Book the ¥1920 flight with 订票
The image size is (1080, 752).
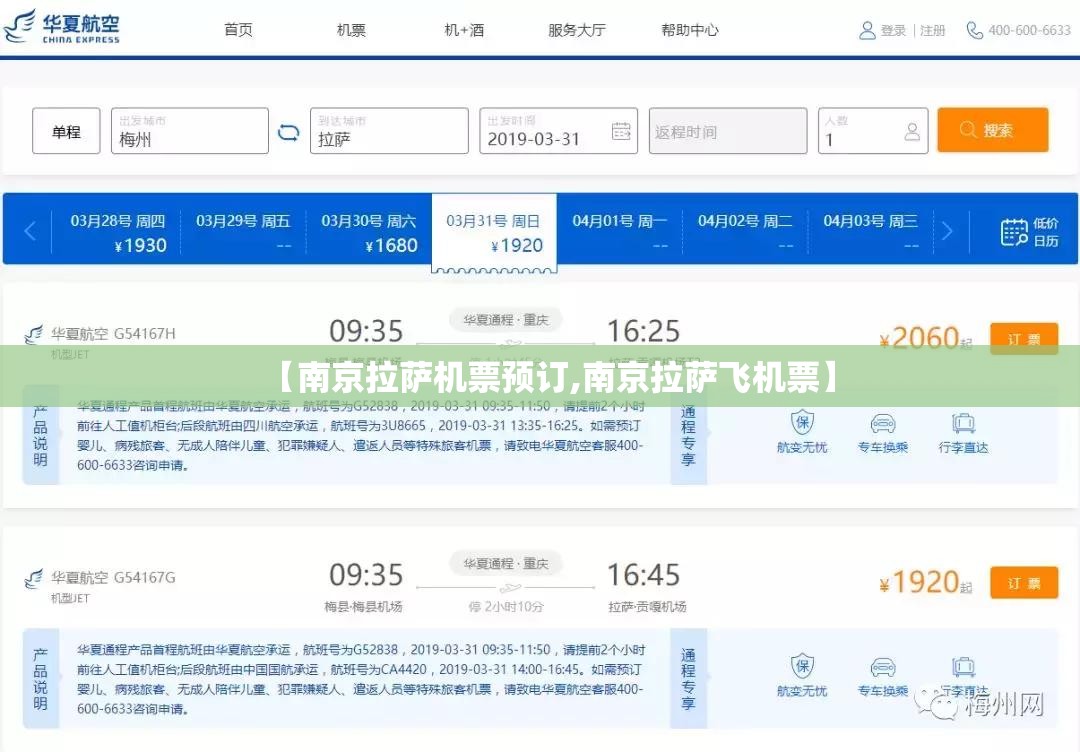click(x=1023, y=582)
